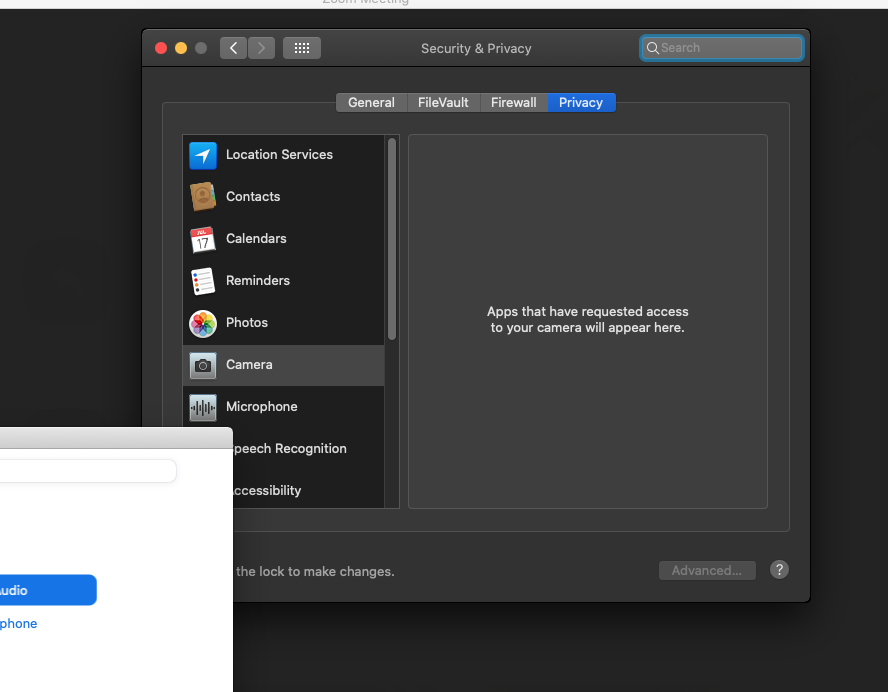Switch to the FileVault tab
The height and width of the screenshot is (692, 888).
coord(443,102)
